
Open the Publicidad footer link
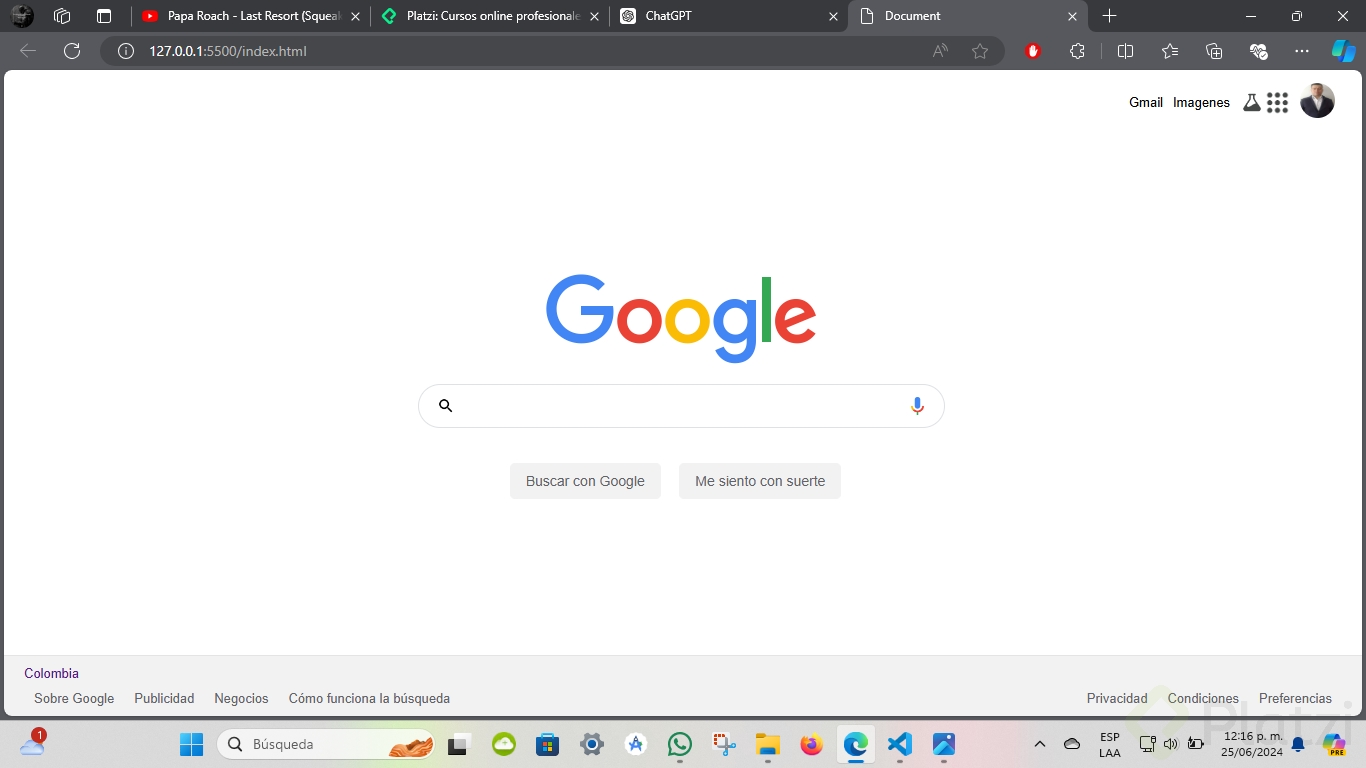(164, 698)
